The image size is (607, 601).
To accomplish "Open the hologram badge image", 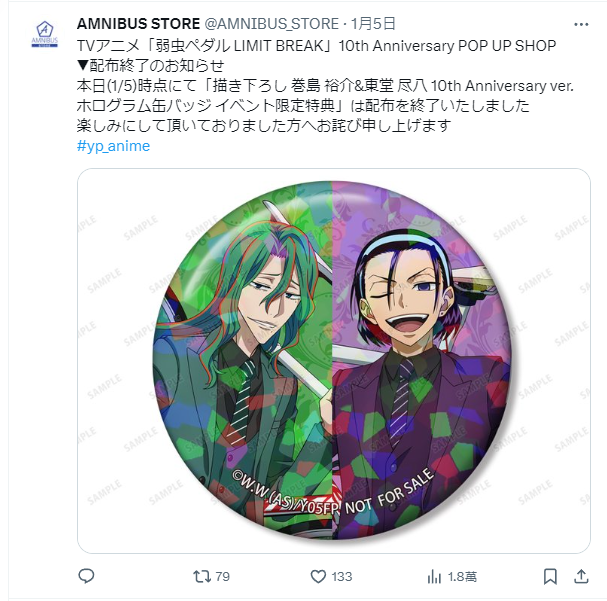I will pyautogui.click(x=334, y=361).
